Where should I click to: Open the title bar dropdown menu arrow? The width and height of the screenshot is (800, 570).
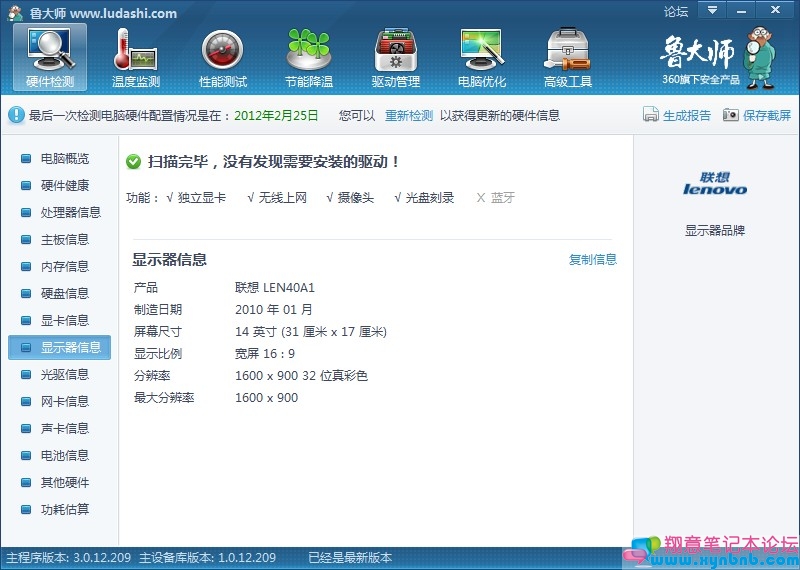pos(712,11)
